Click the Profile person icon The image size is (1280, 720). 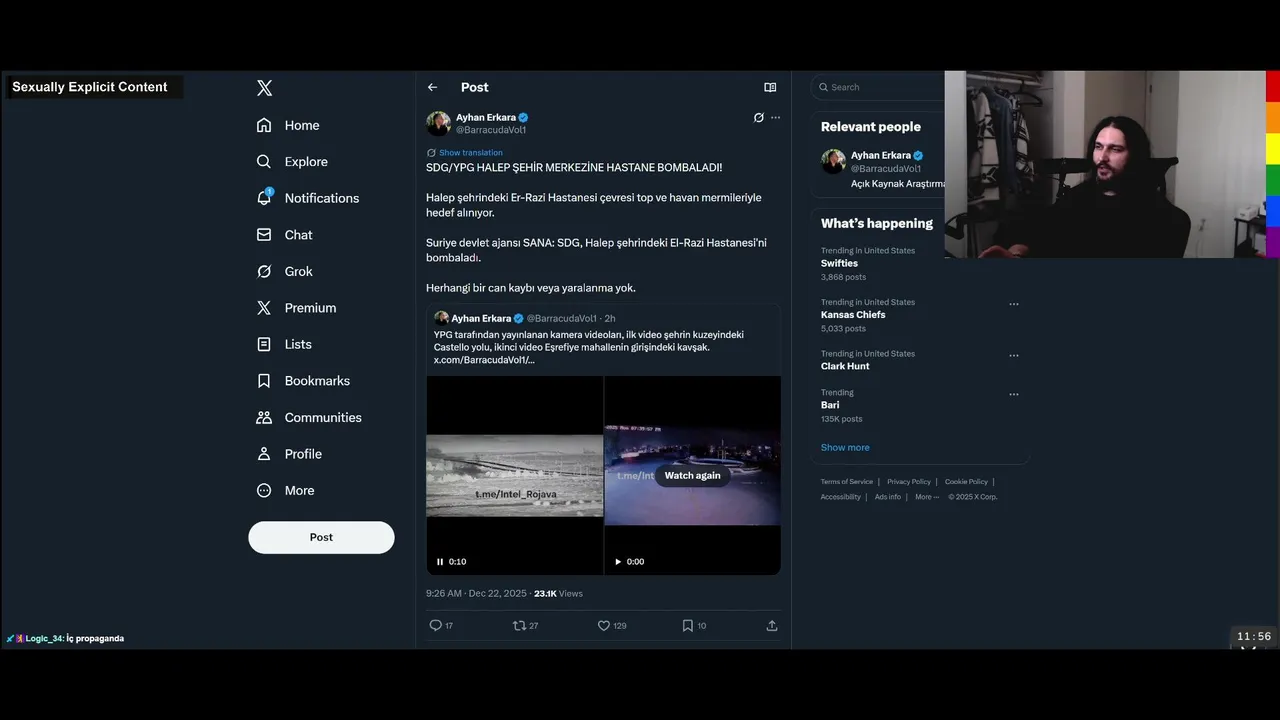point(264,454)
